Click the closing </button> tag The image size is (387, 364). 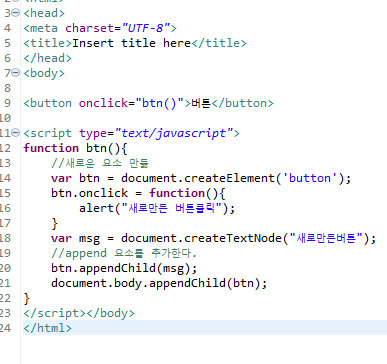pos(242,103)
